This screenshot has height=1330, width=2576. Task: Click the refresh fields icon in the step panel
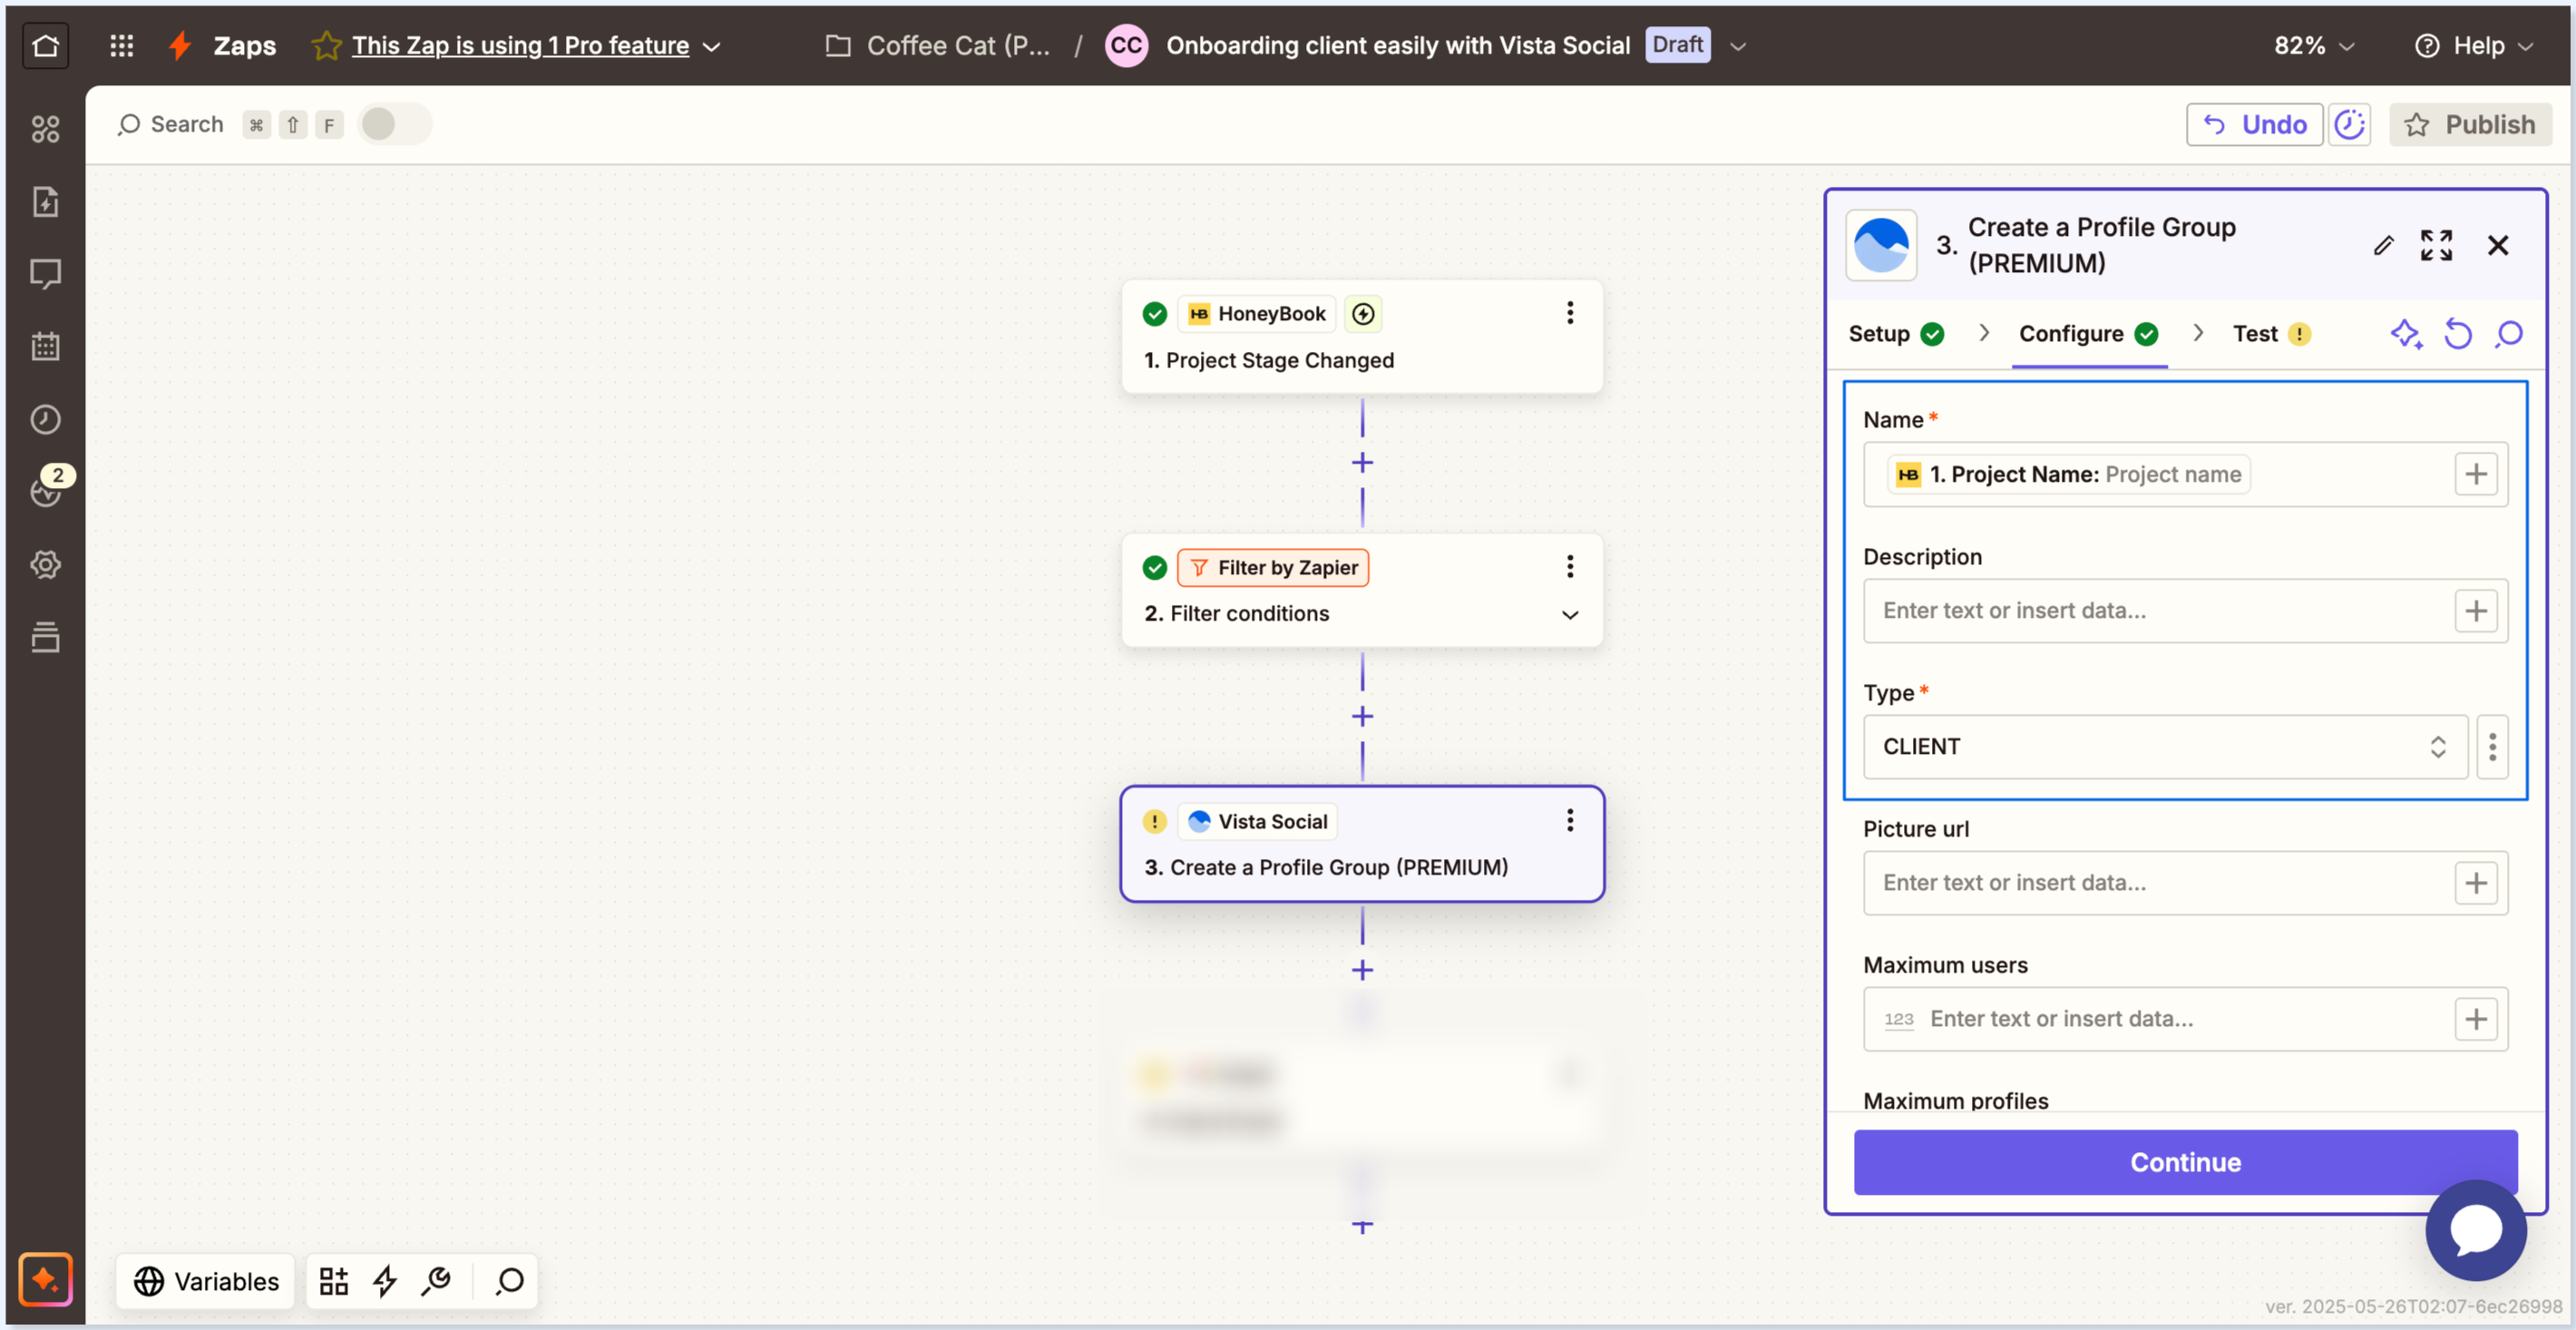point(2458,334)
